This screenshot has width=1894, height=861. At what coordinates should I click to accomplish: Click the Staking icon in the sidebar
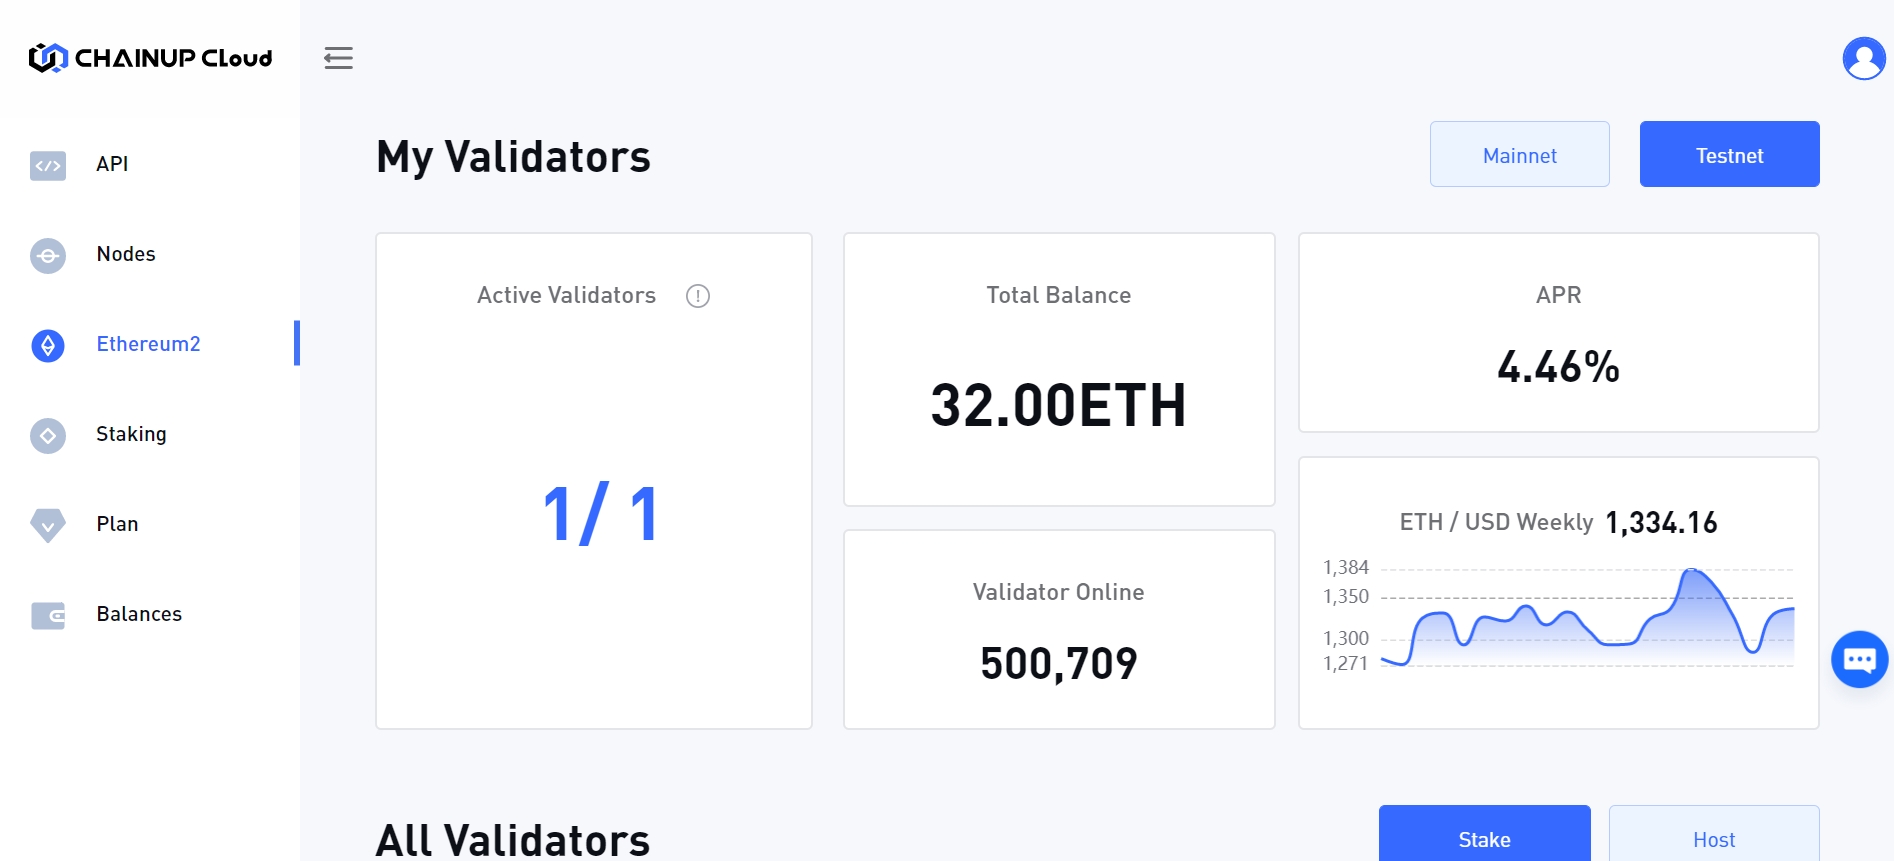tap(48, 435)
